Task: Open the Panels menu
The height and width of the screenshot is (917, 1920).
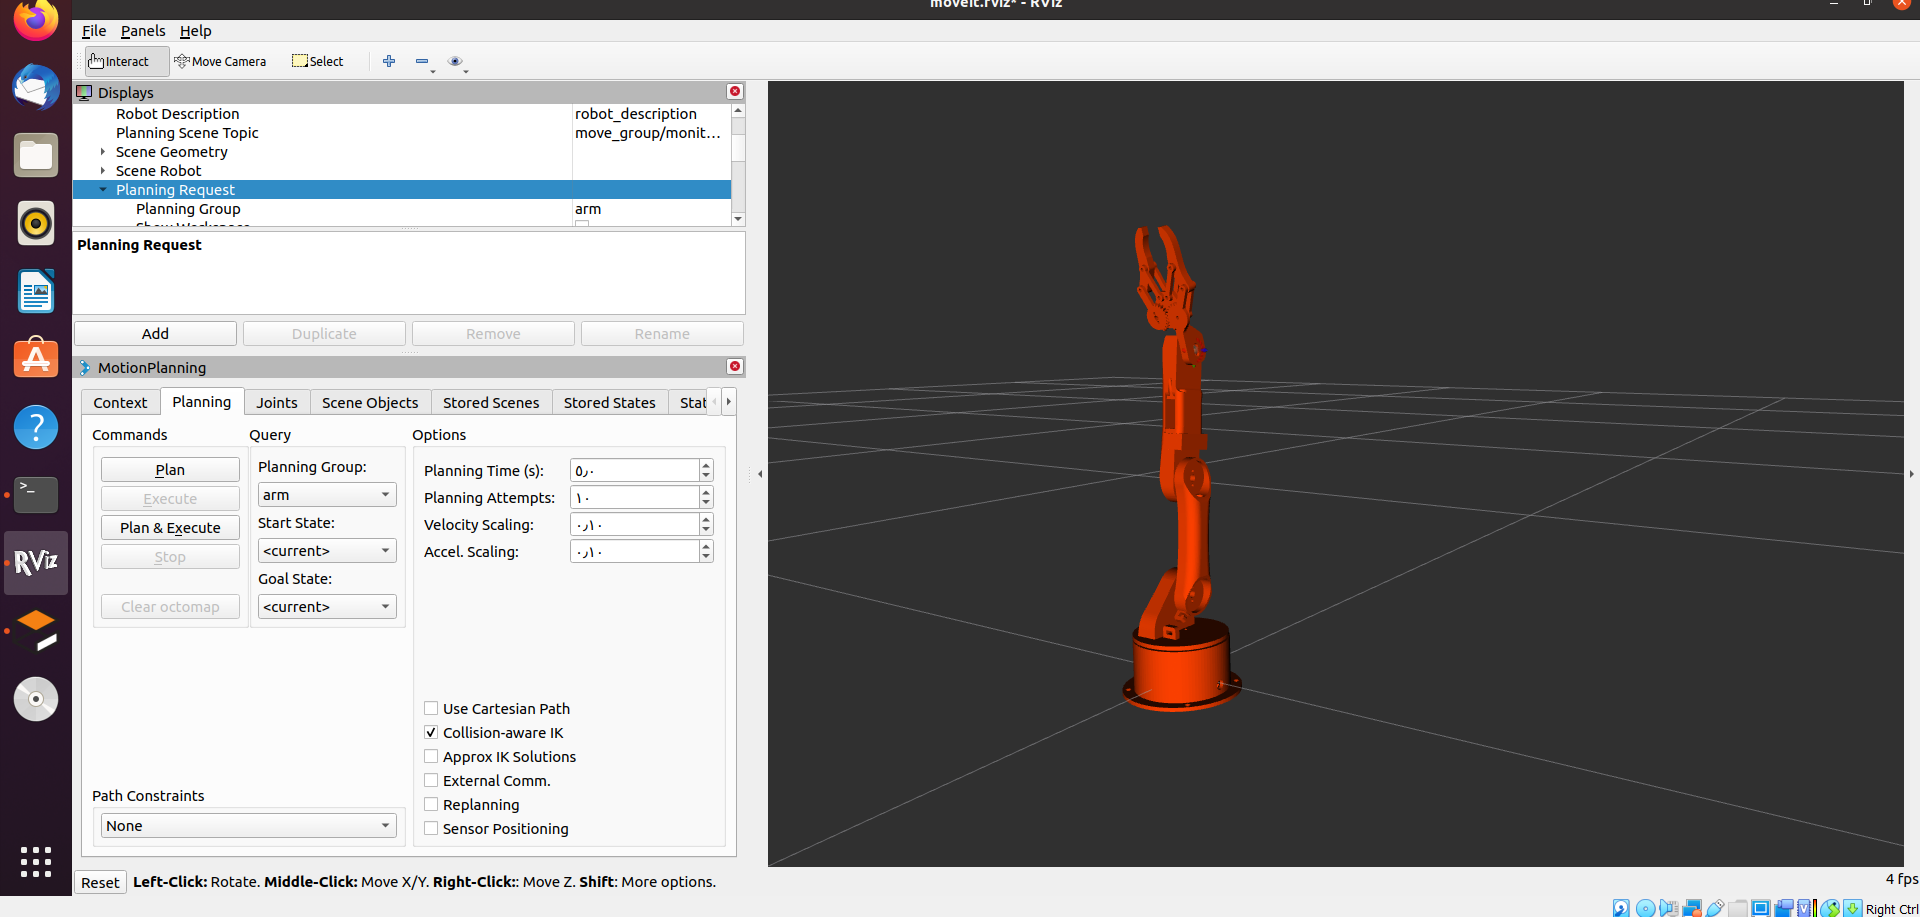Action: [143, 31]
